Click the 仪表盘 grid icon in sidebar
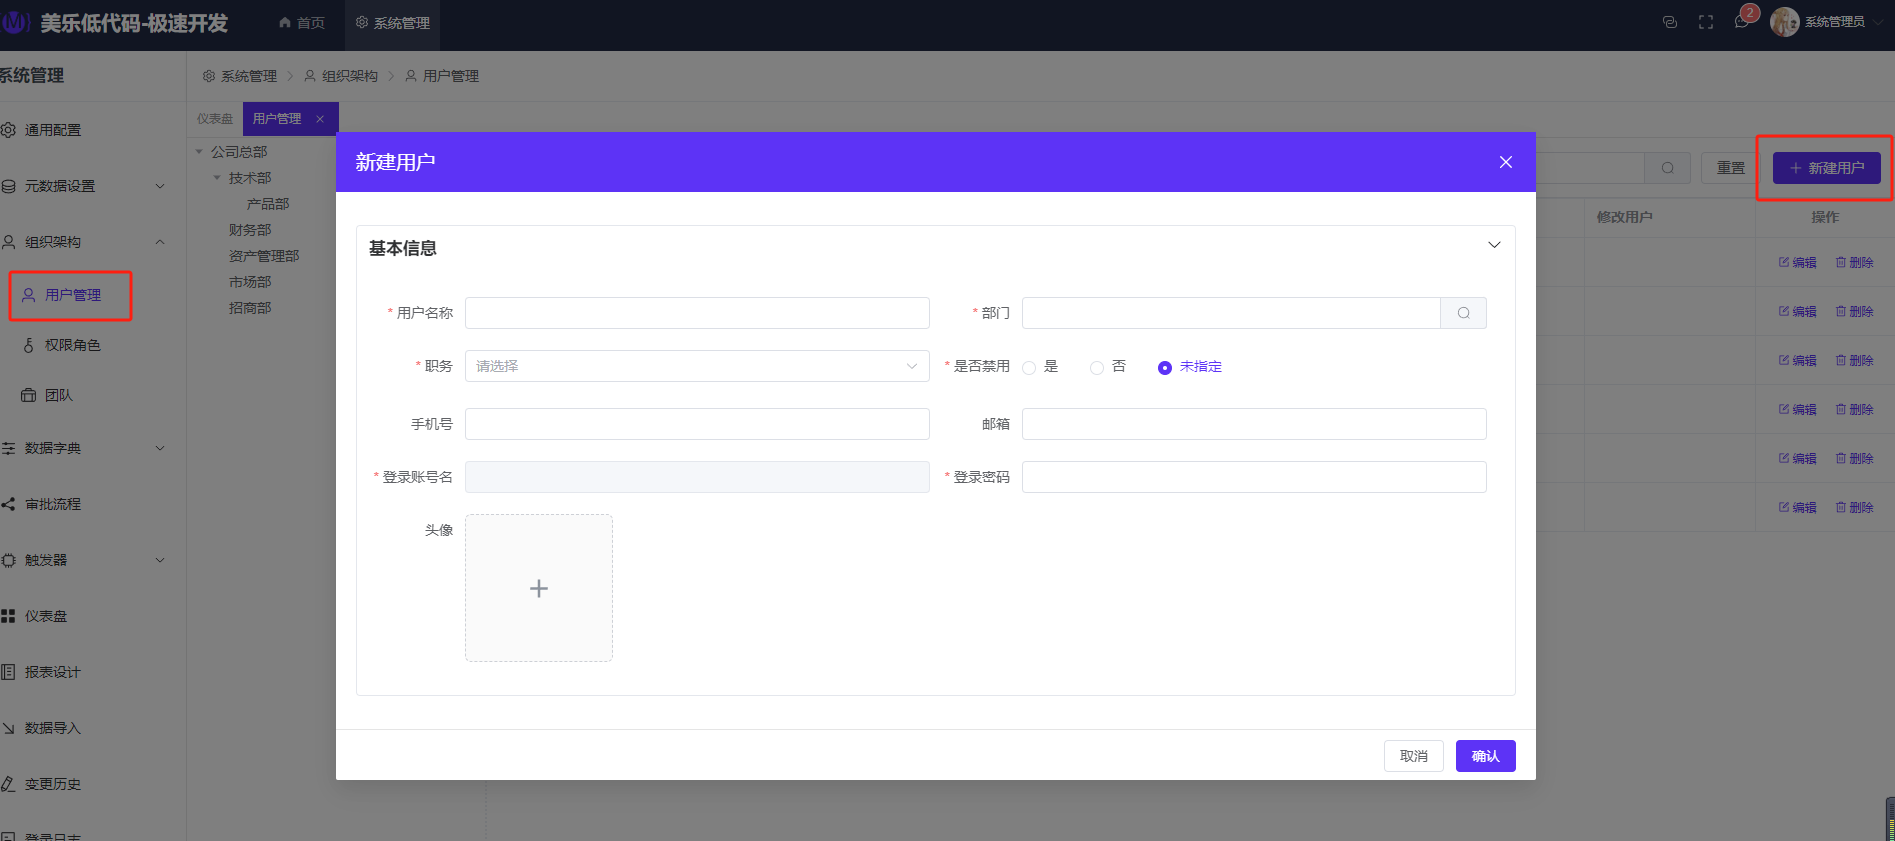The height and width of the screenshot is (841, 1895). 8,616
